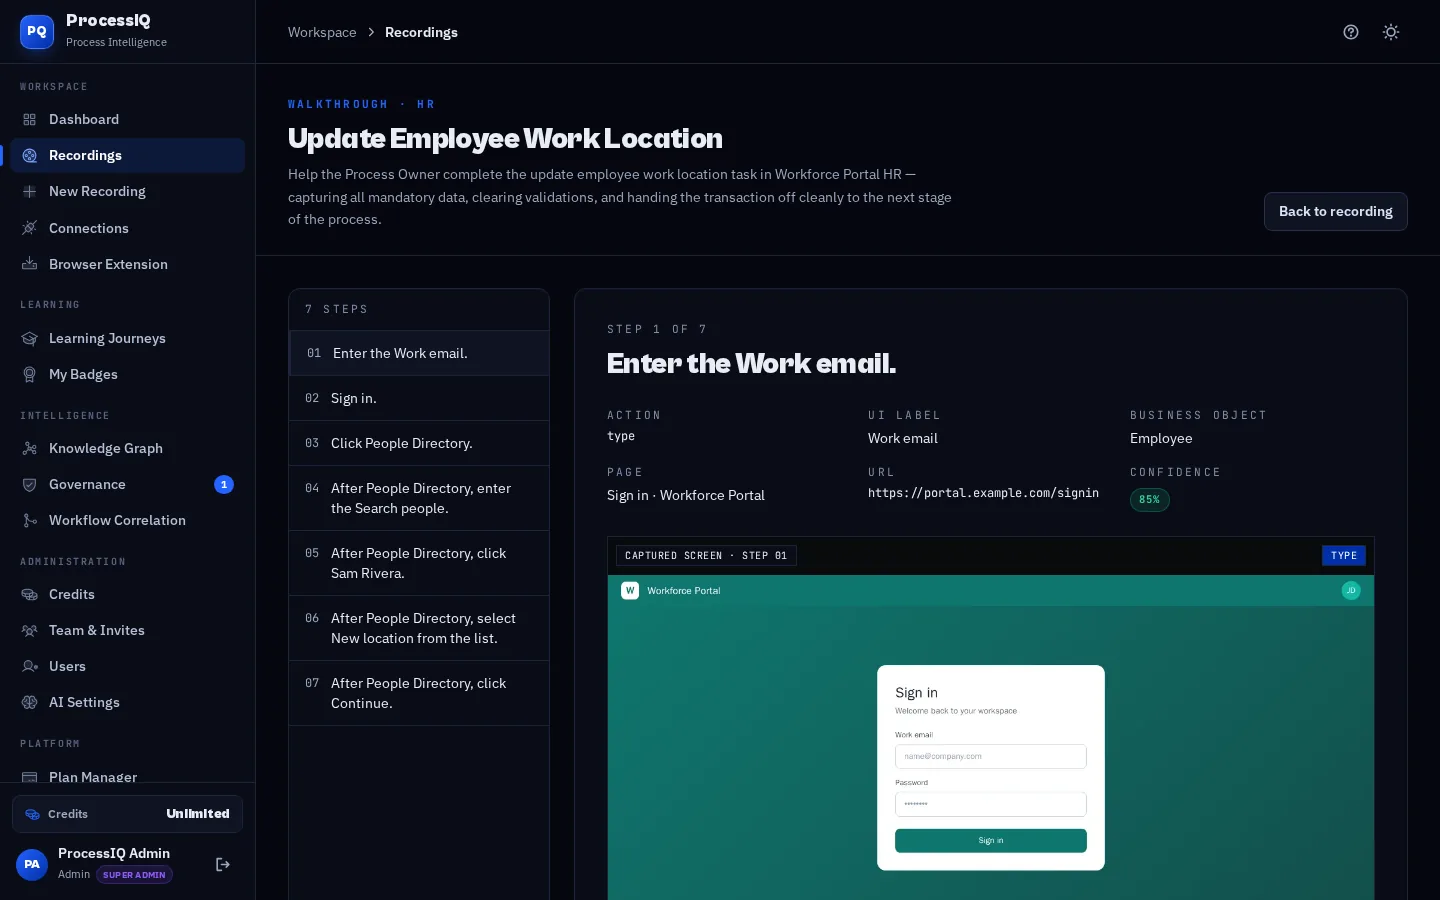Click the 85% confidence badge
Viewport: 1440px width, 900px height.
[1149, 500]
